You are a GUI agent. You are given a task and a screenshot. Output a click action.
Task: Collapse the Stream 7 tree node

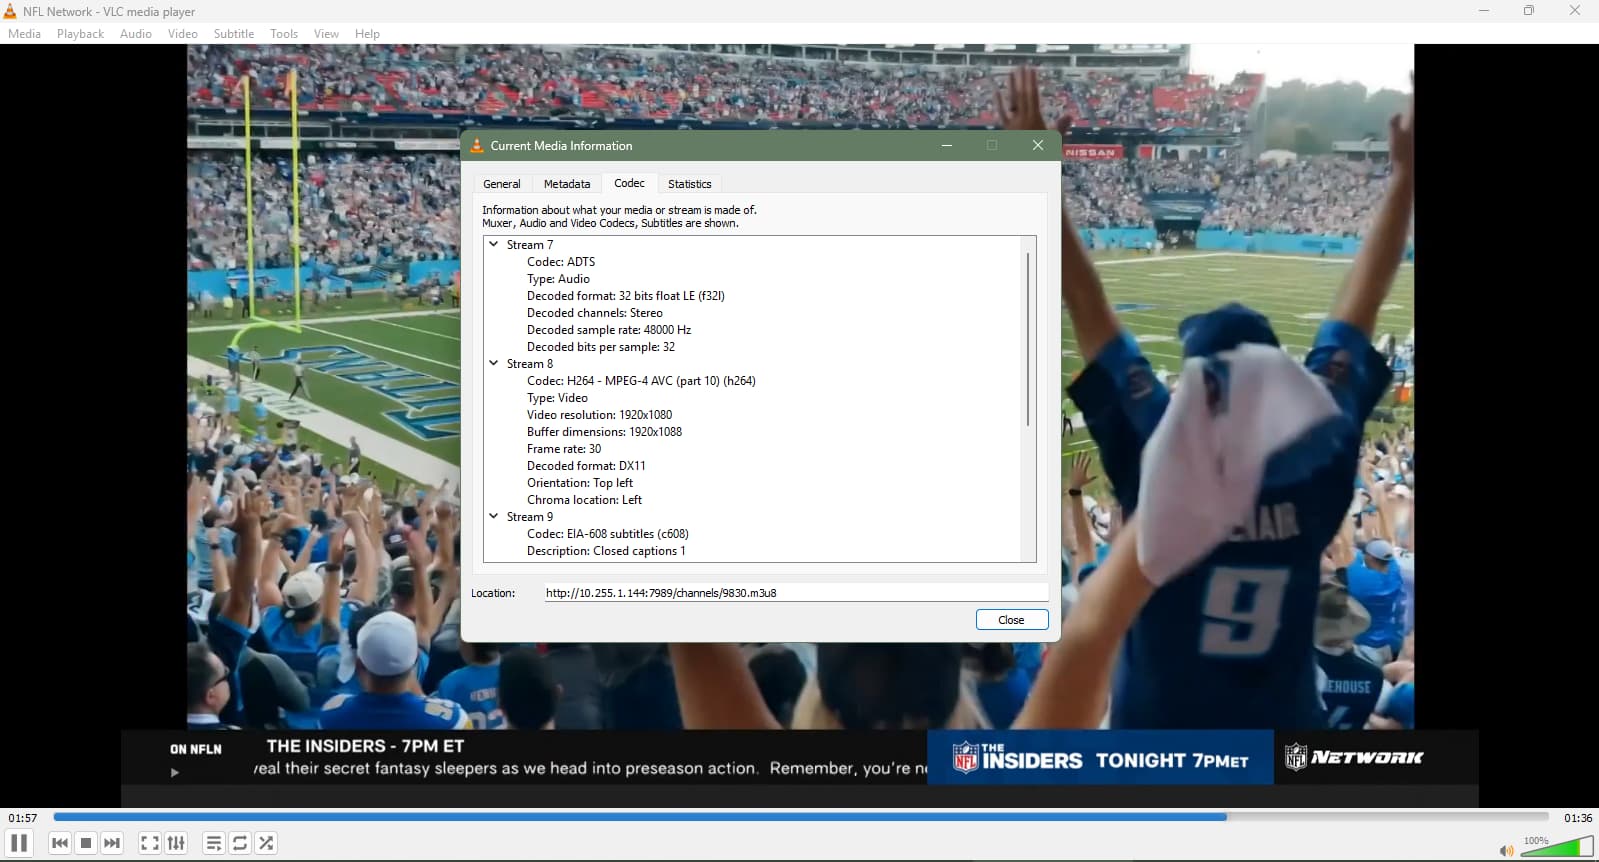[494, 244]
